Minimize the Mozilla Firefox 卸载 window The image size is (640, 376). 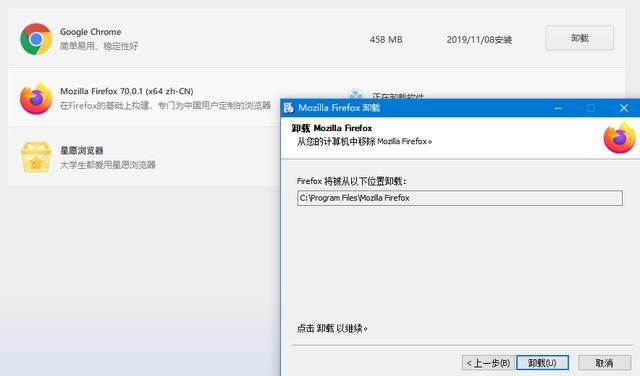click(558, 108)
